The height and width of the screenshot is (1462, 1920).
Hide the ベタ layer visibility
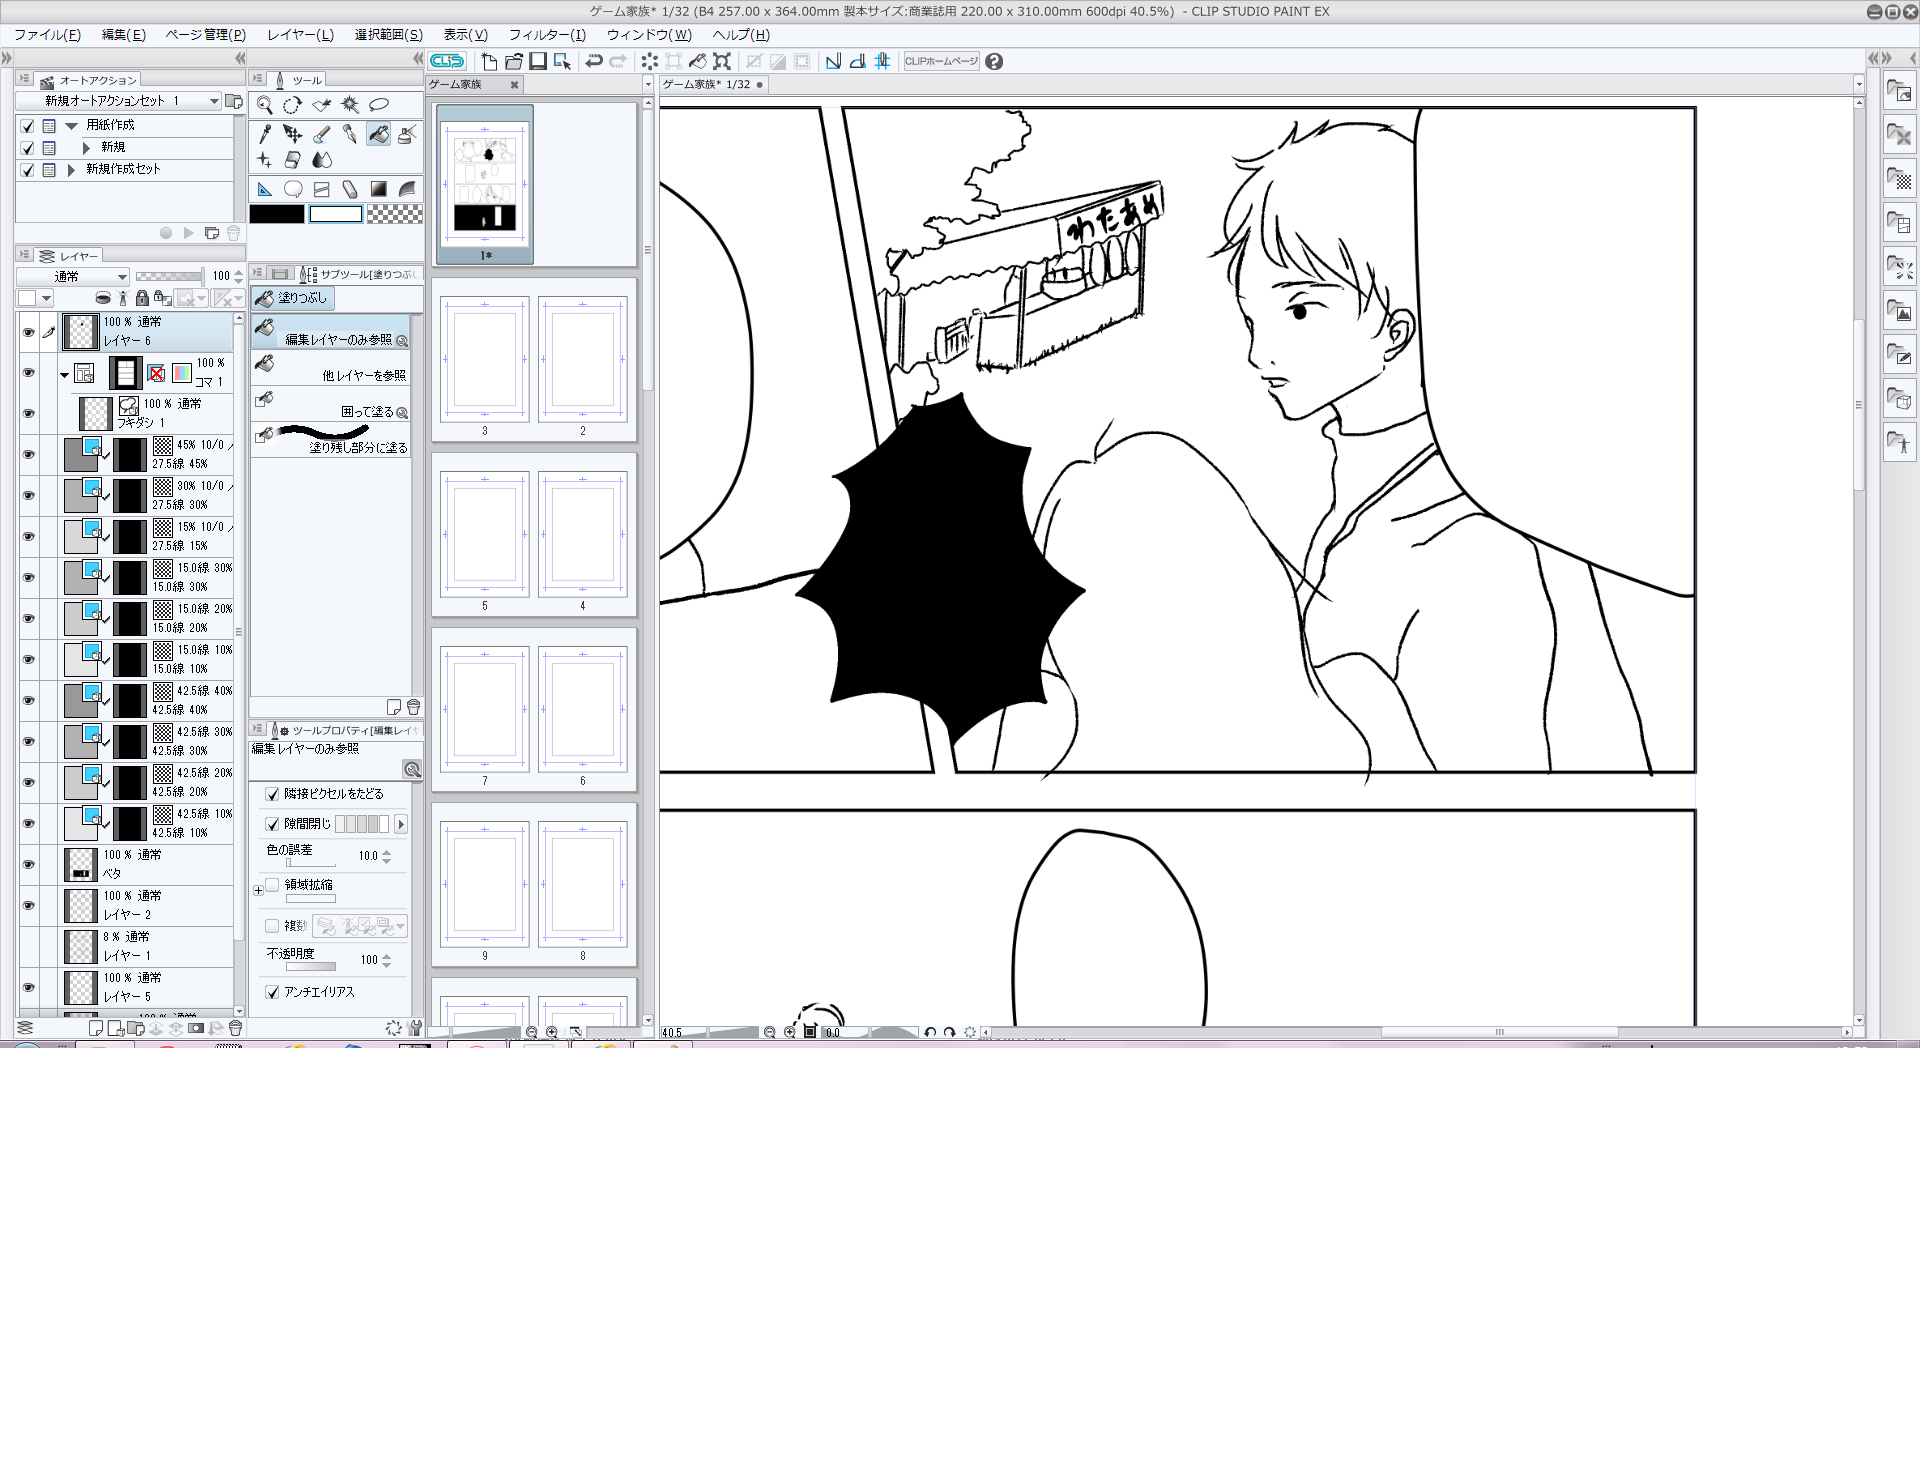(x=28, y=864)
